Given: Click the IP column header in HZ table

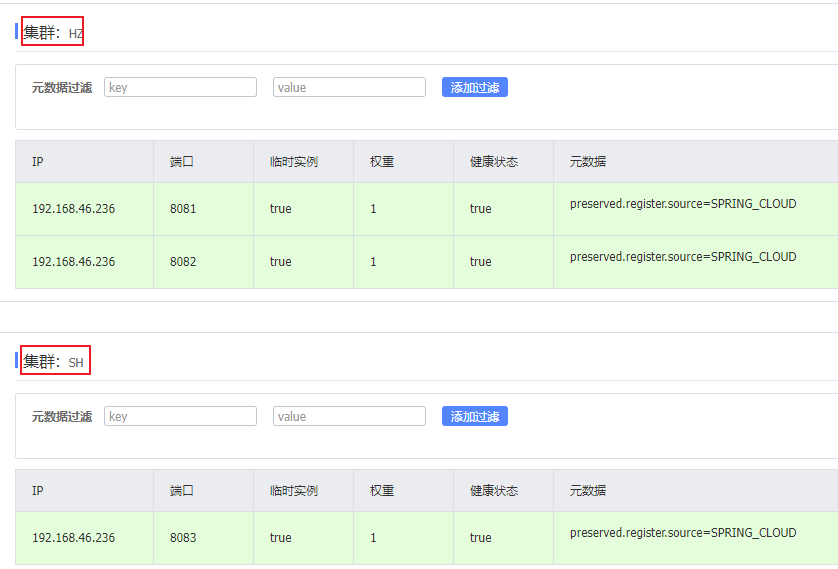Looking at the screenshot, I should 38,162.
